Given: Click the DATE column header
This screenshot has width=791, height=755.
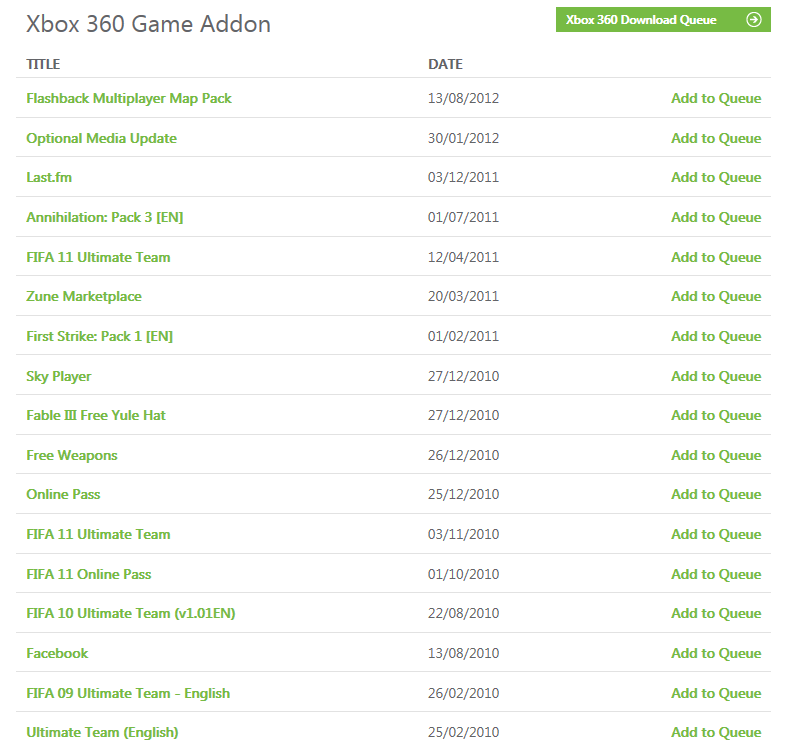Looking at the screenshot, I should (x=445, y=64).
